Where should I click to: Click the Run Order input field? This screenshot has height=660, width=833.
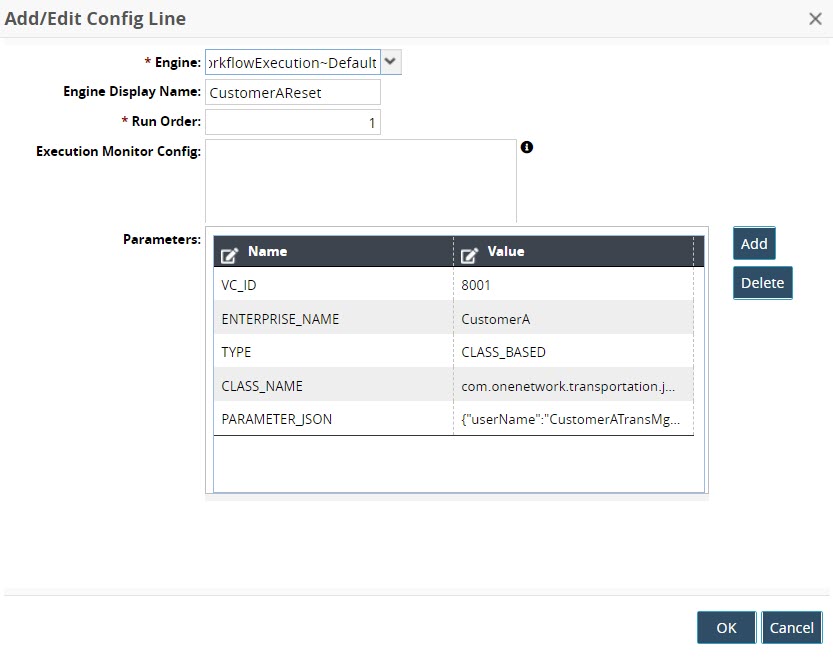tap(292, 122)
